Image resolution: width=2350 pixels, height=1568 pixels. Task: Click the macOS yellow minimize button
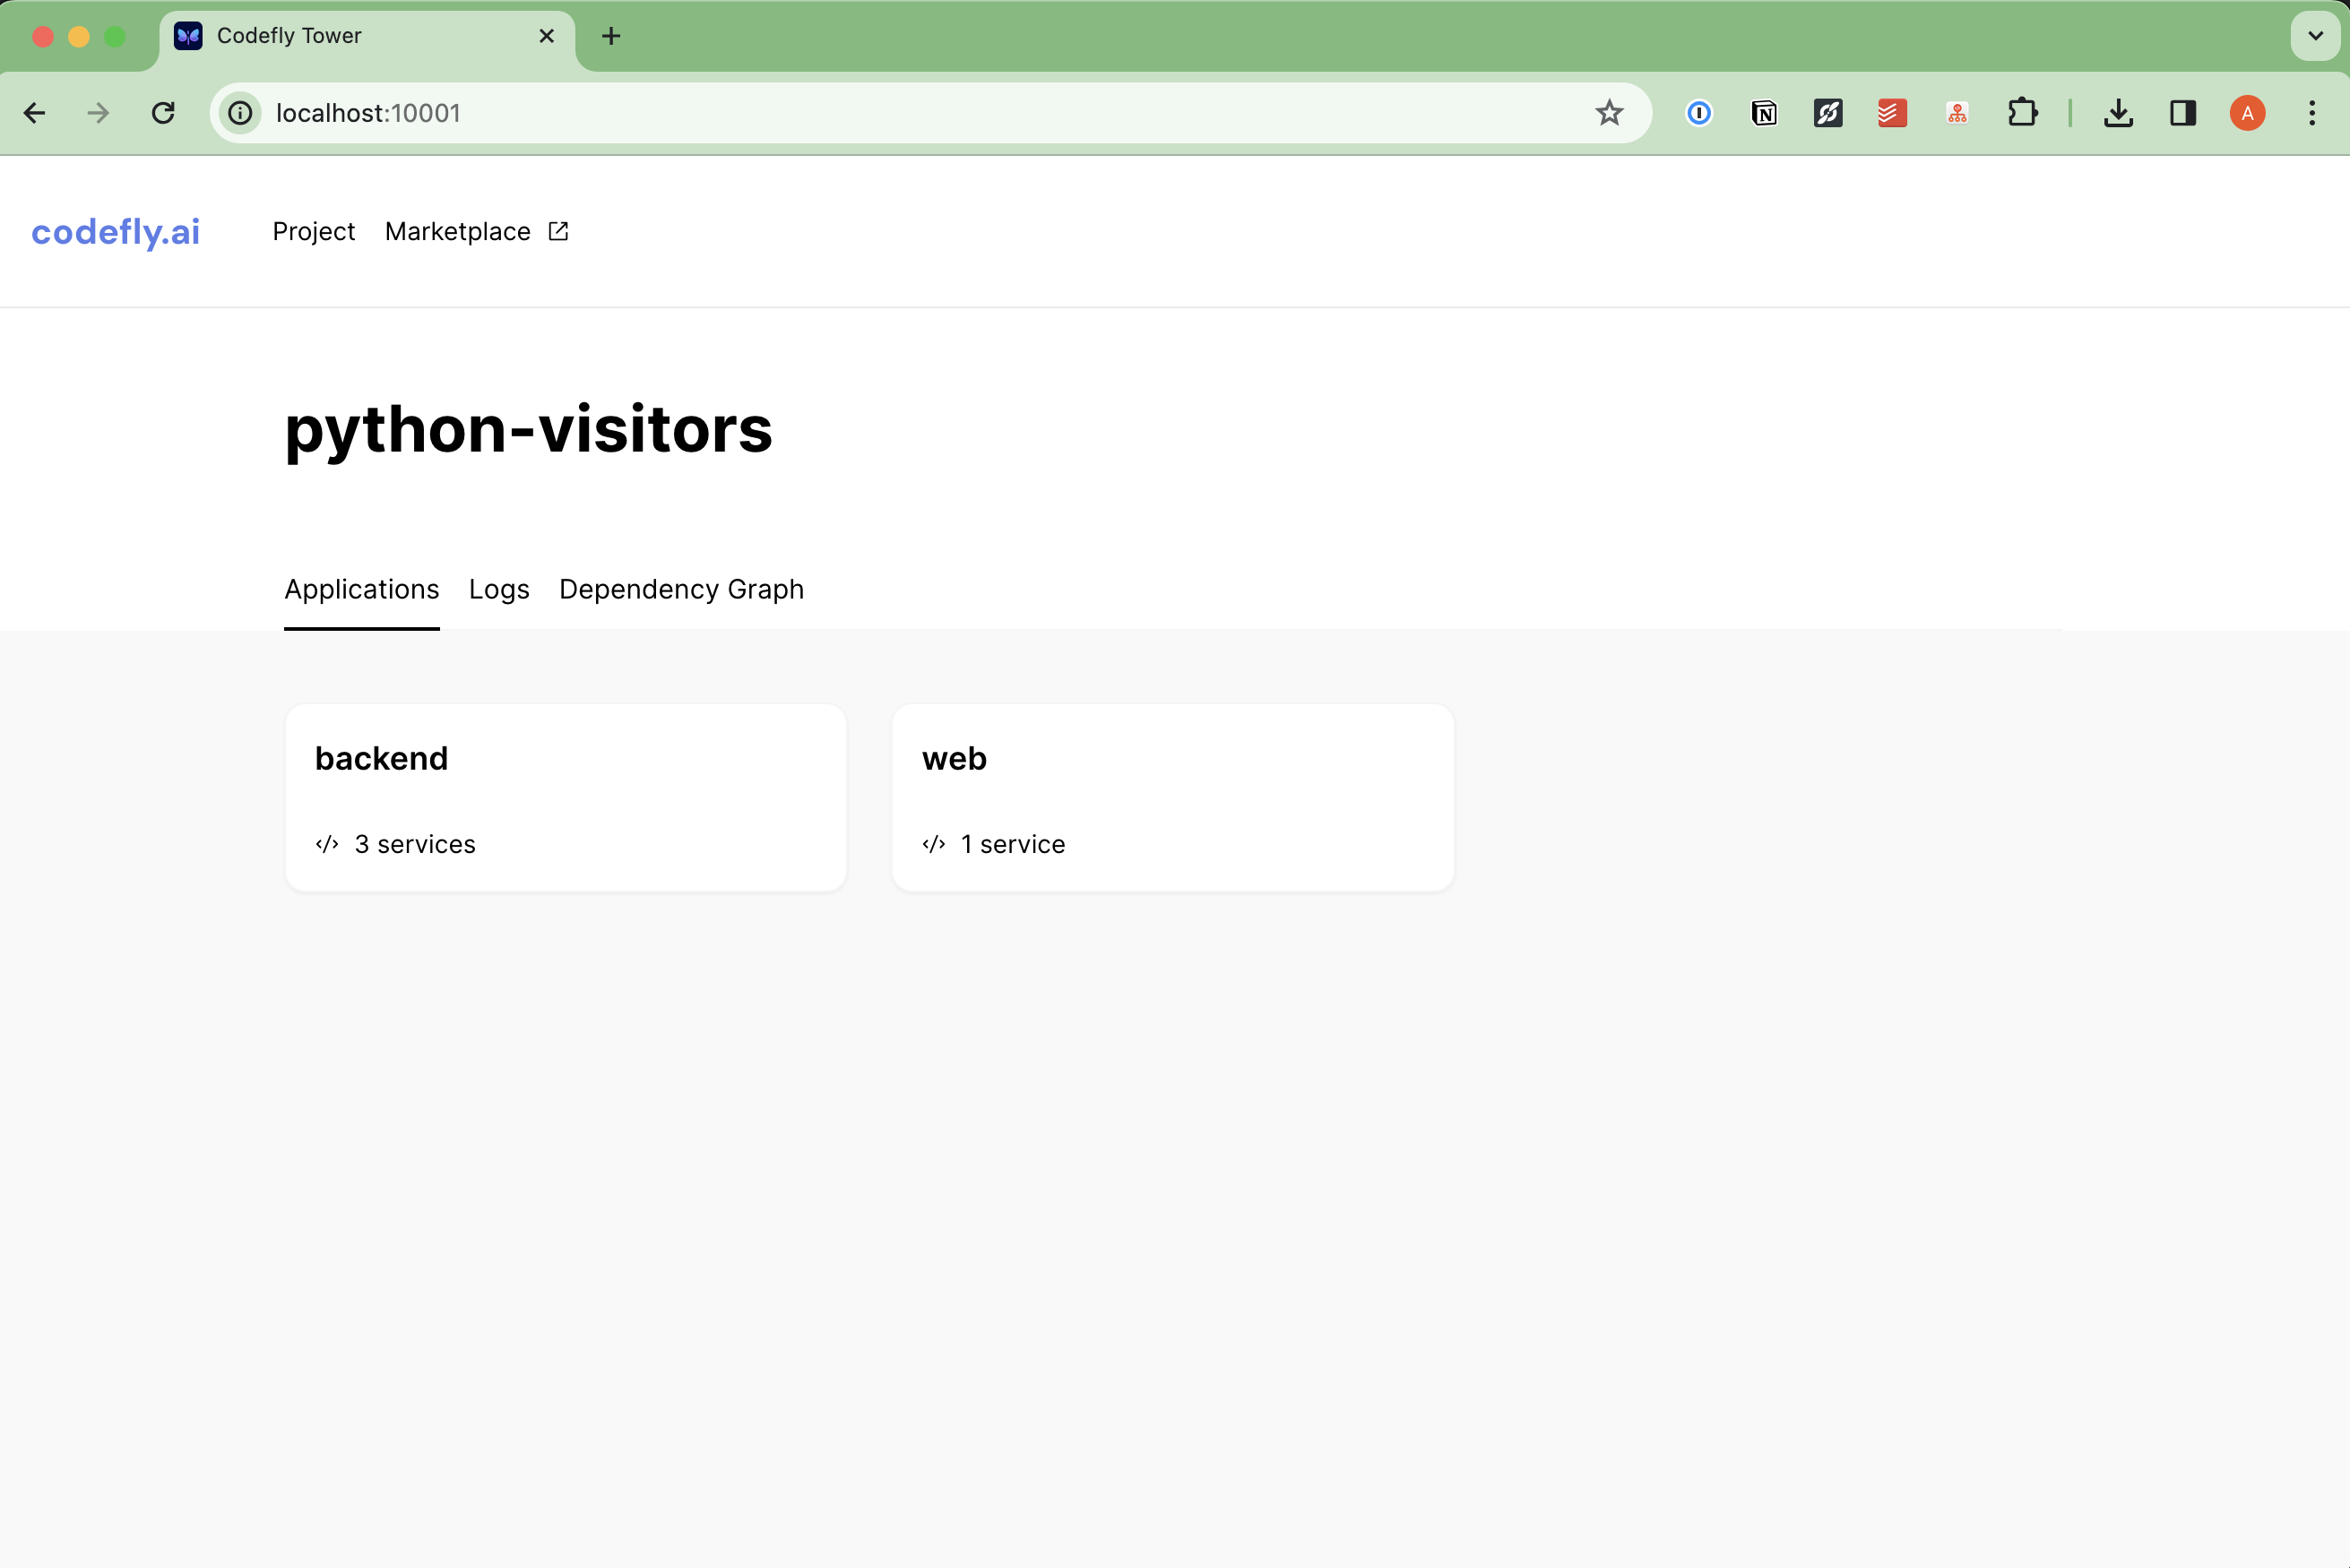click(79, 37)
